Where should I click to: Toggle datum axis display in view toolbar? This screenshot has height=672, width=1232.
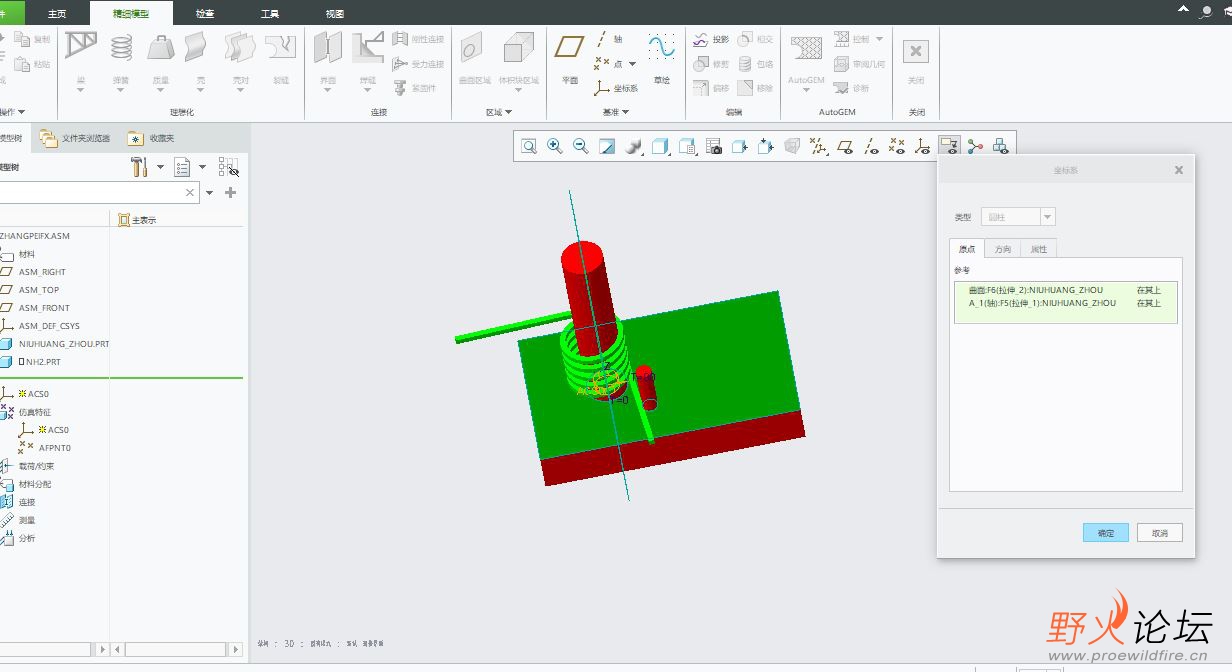(871, 146)
